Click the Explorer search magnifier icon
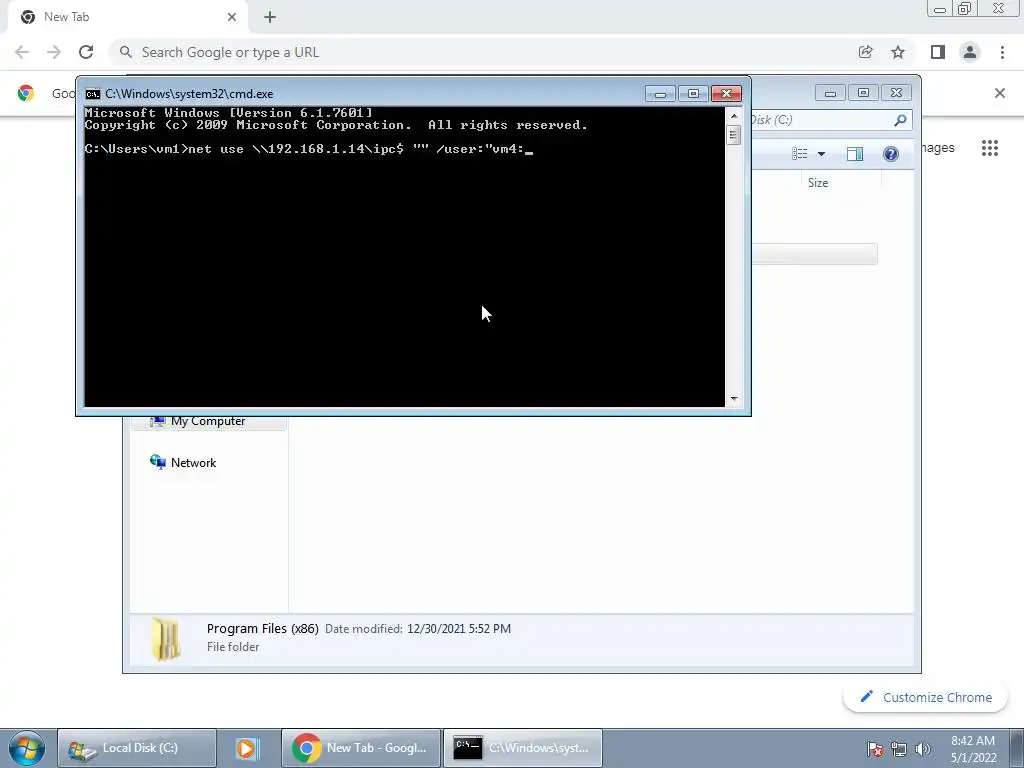The image size is (1024, 768). pos(900,120)
